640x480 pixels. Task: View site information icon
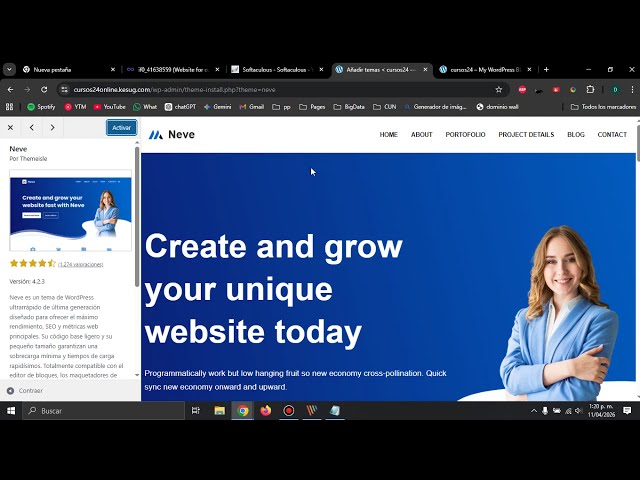click(64, 90)
